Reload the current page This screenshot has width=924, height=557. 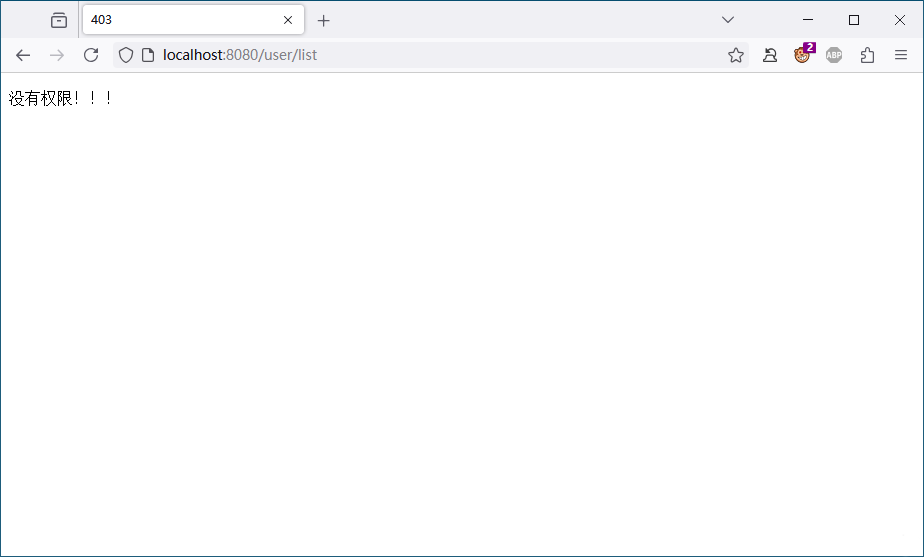91,55
